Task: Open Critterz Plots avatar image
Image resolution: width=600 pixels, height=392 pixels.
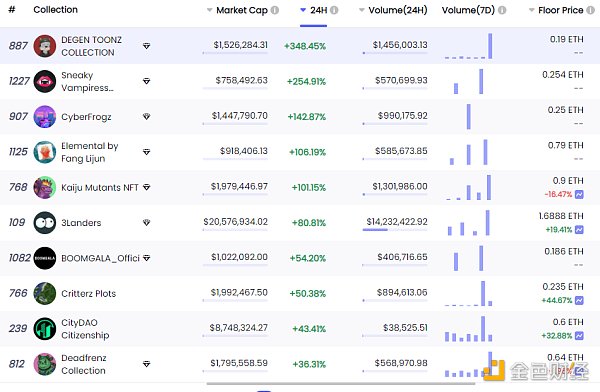Action: point(45,293)
